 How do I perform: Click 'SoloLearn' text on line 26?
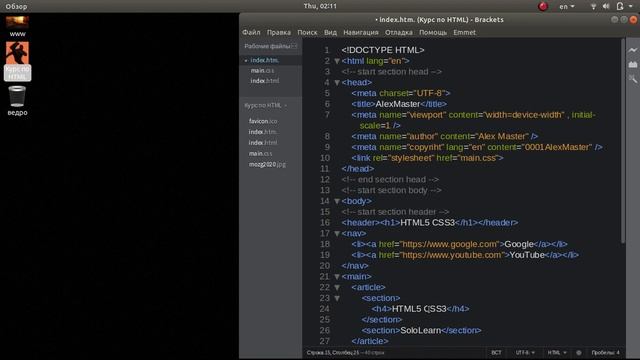point(420,330)
